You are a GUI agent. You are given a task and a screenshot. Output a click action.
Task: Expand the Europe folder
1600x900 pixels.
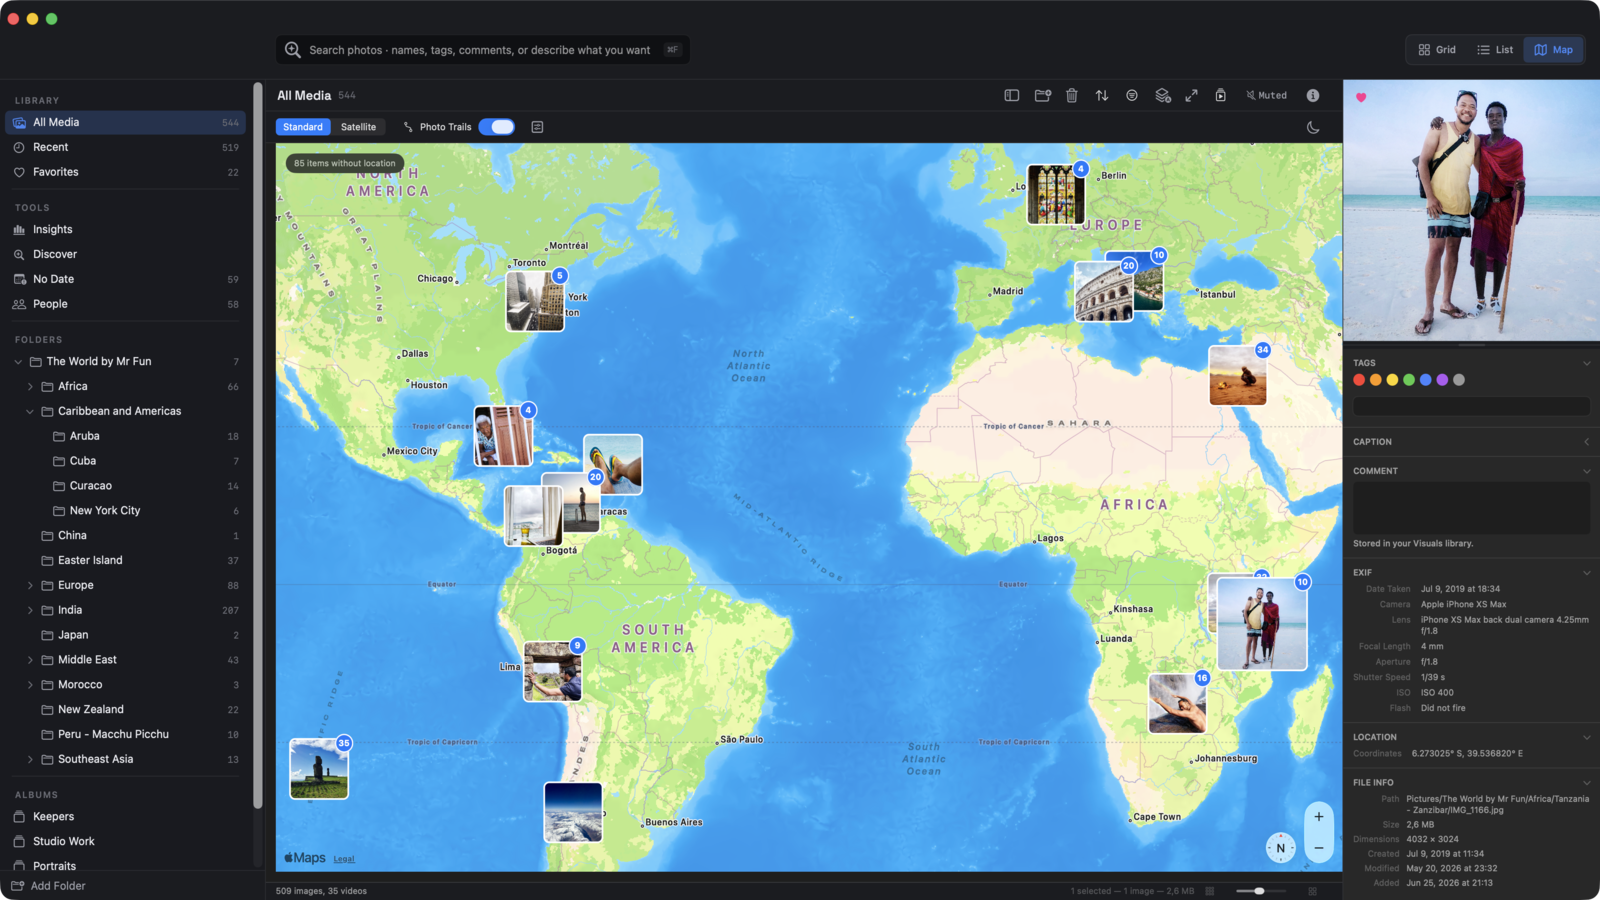30,586
